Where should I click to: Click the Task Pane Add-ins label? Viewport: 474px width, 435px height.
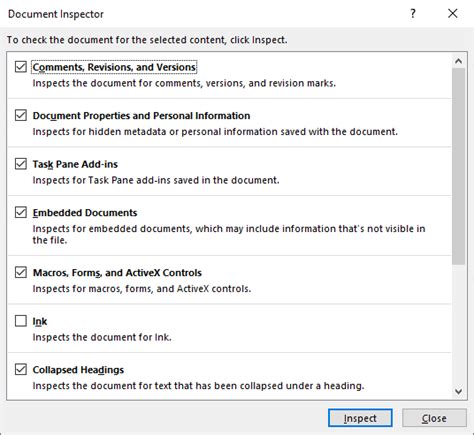click(x=75, y=164)
